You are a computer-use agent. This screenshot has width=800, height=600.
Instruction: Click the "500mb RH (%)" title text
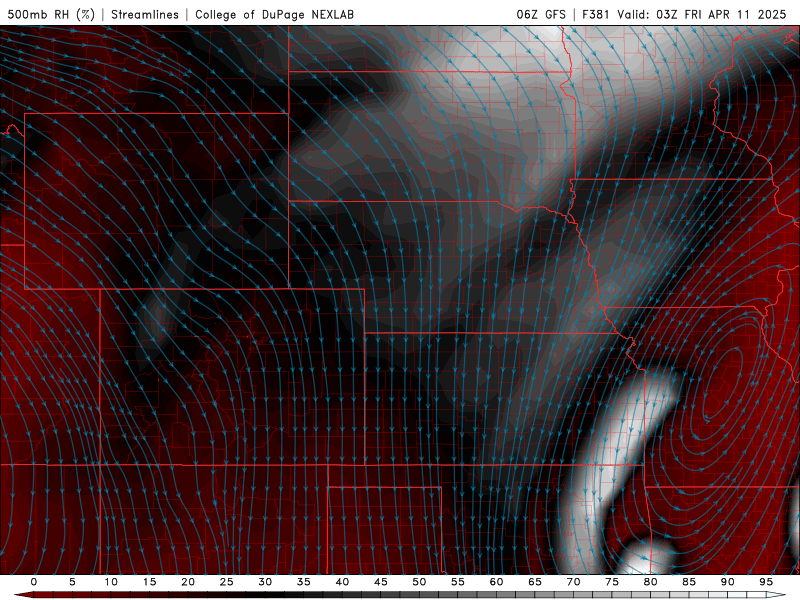[51, 14]
